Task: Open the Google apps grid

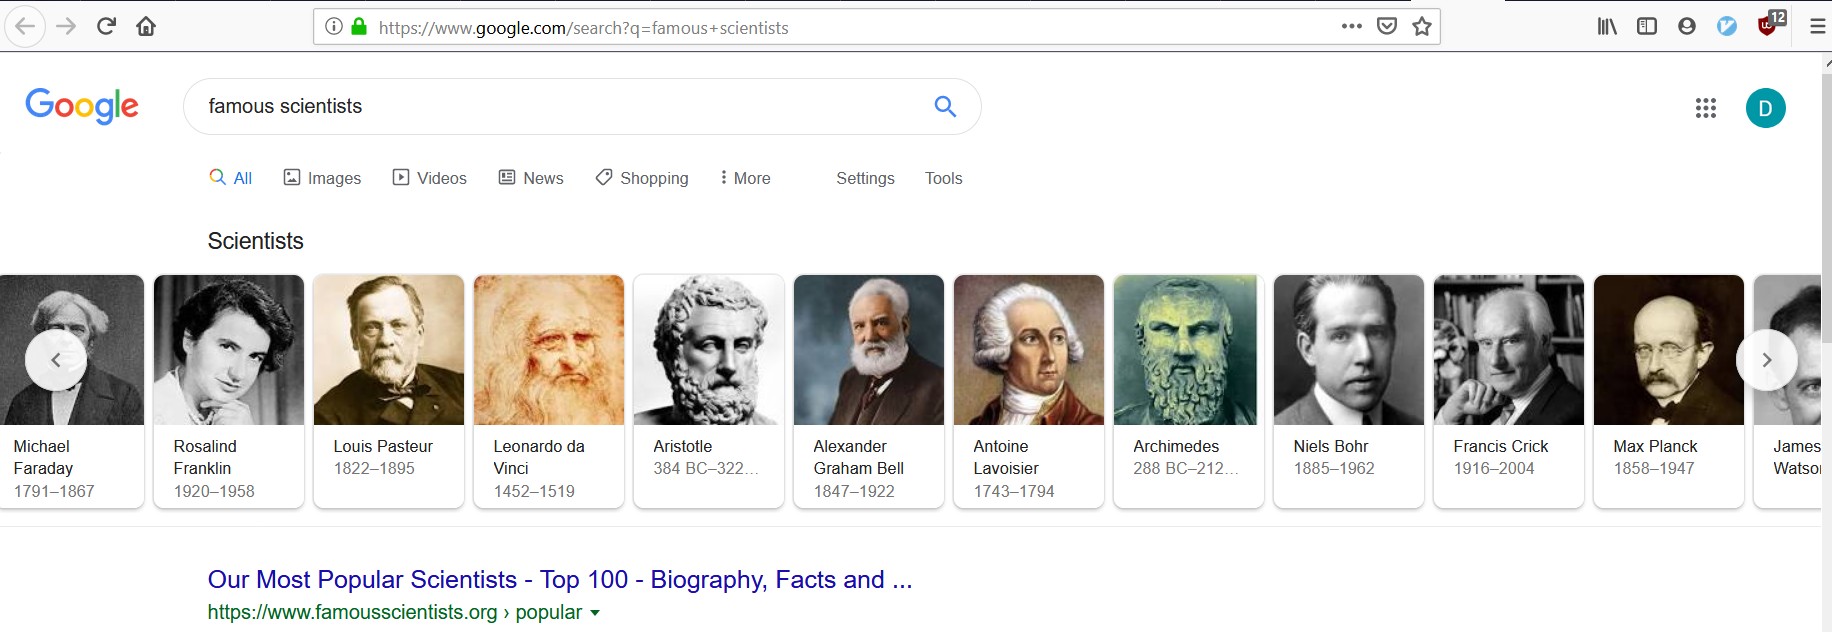Action: coord(1705,108)
